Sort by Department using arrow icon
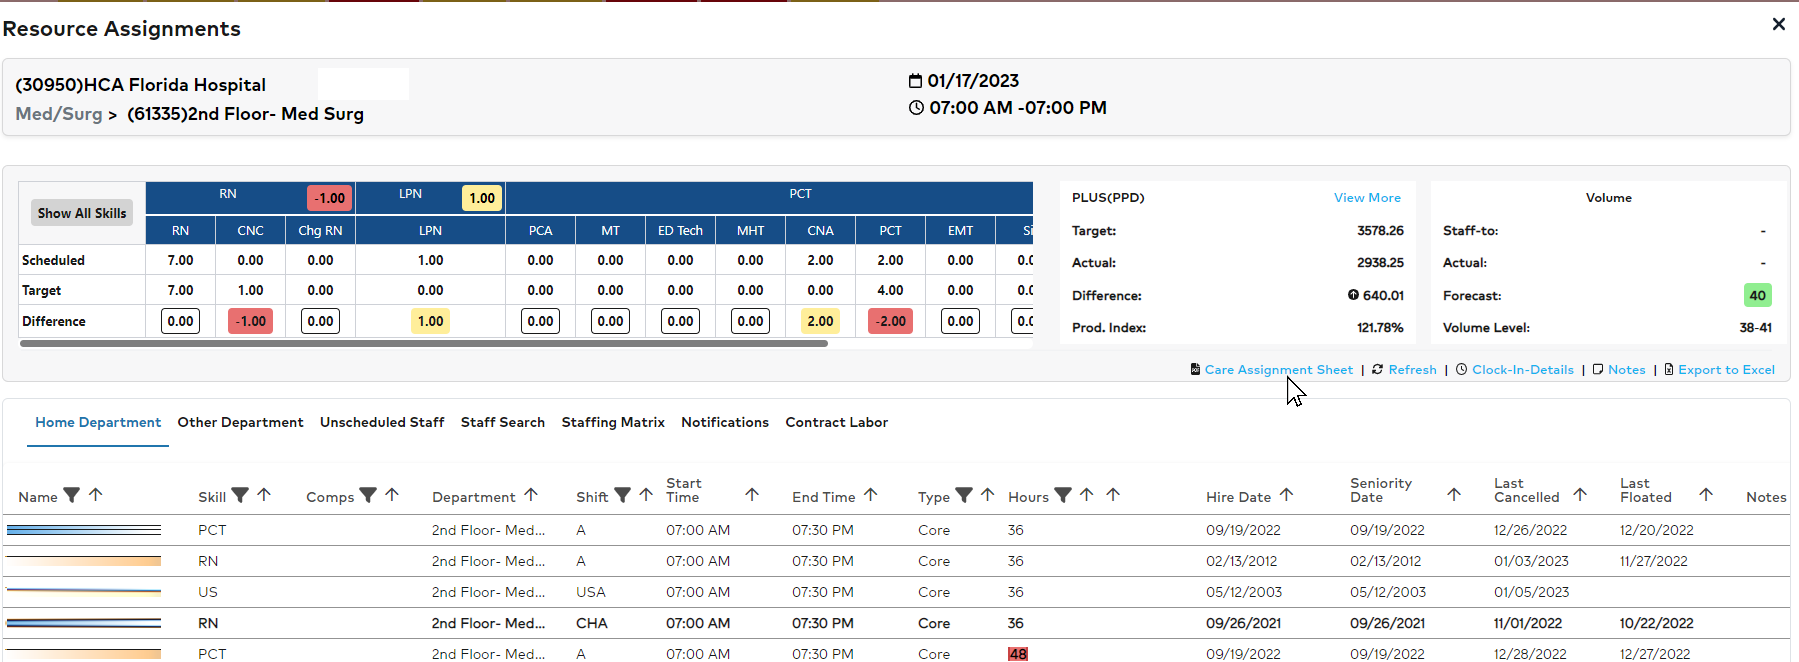This screenshot has height=662, width=1799. (x=531, y=495)
